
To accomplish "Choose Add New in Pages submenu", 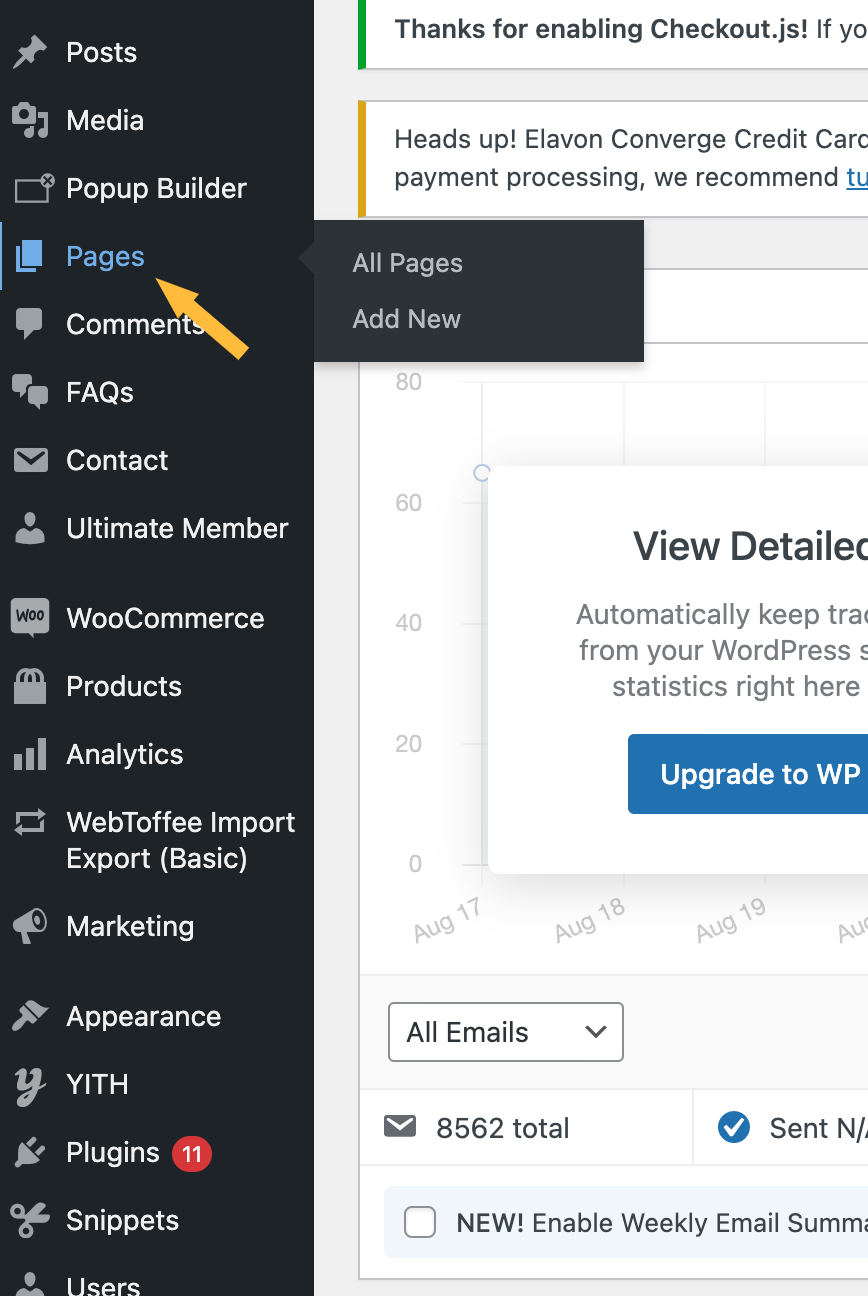I will tap(406, 319).
